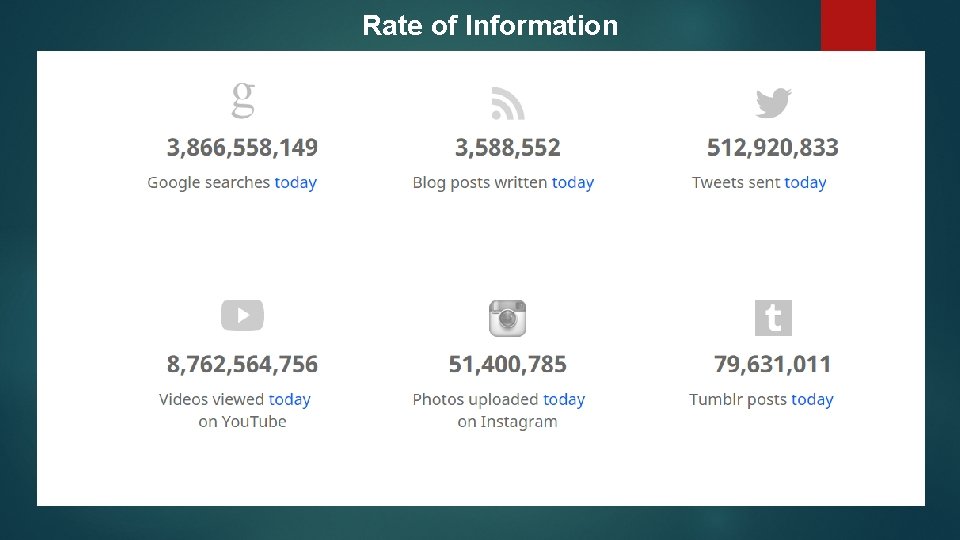The width and height of the screenshot is (960, 540).
Task: Click the YouTube views count 8,762,564,756
Action: coord(242,364)
